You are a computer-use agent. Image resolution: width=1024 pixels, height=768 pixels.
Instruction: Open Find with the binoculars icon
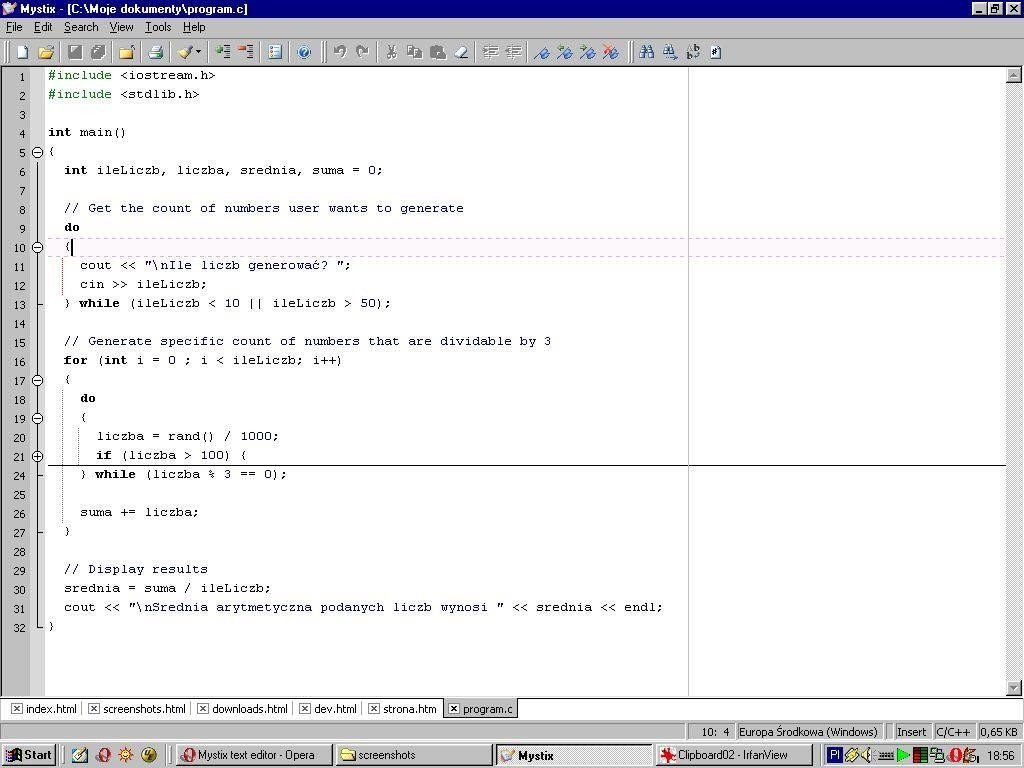[x=647, y=52]
